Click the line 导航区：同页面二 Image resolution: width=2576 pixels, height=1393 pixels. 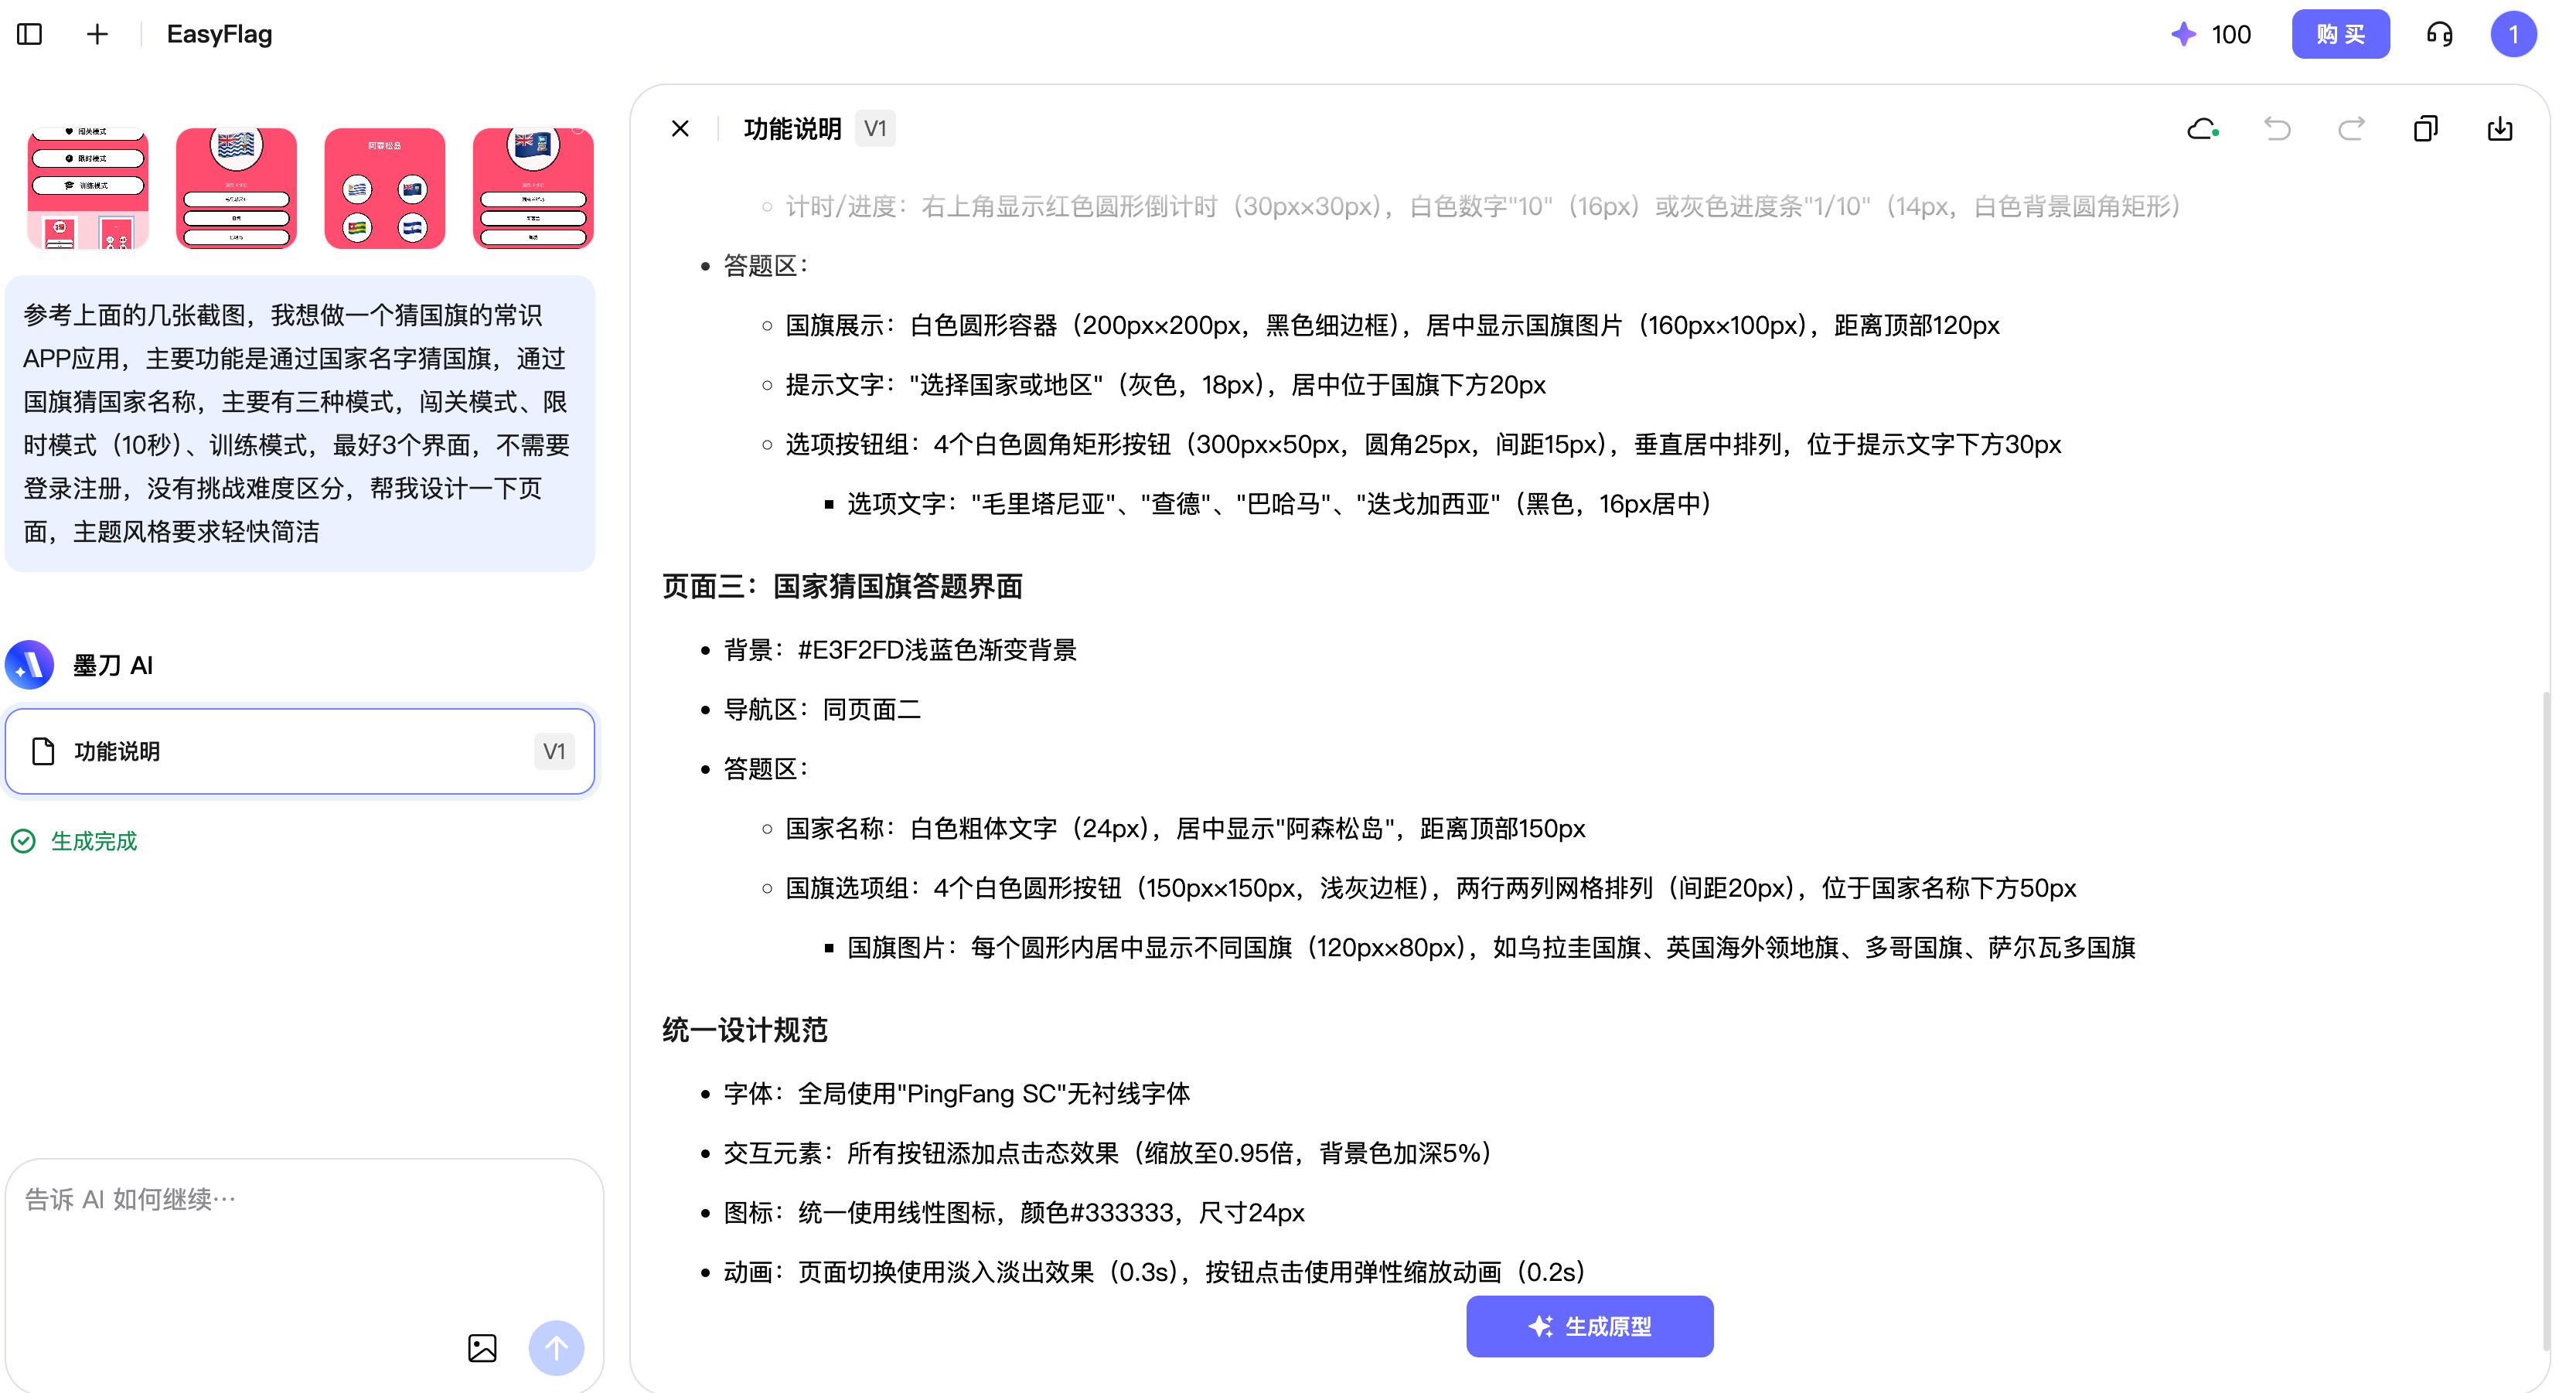(822, 709)
